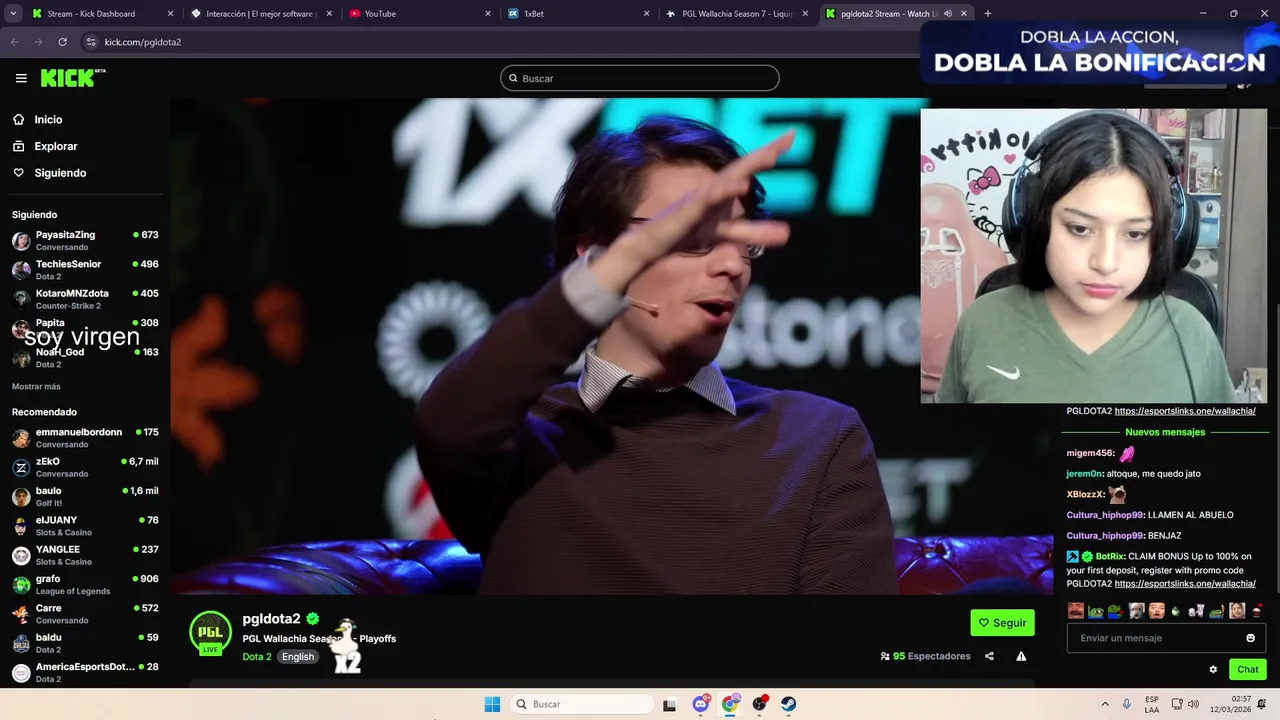Jump to Nuevos mensajes in chat

[x=1165, y=432]
